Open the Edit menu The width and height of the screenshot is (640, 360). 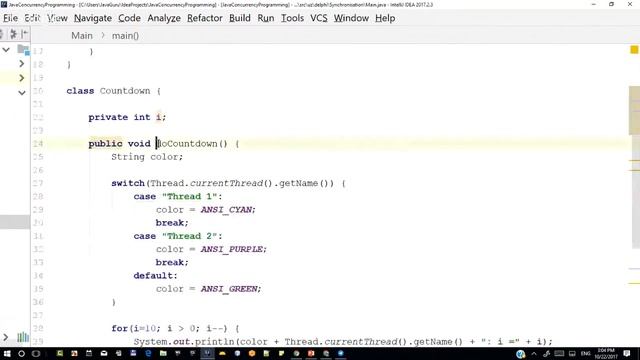(x=32, y=18)
